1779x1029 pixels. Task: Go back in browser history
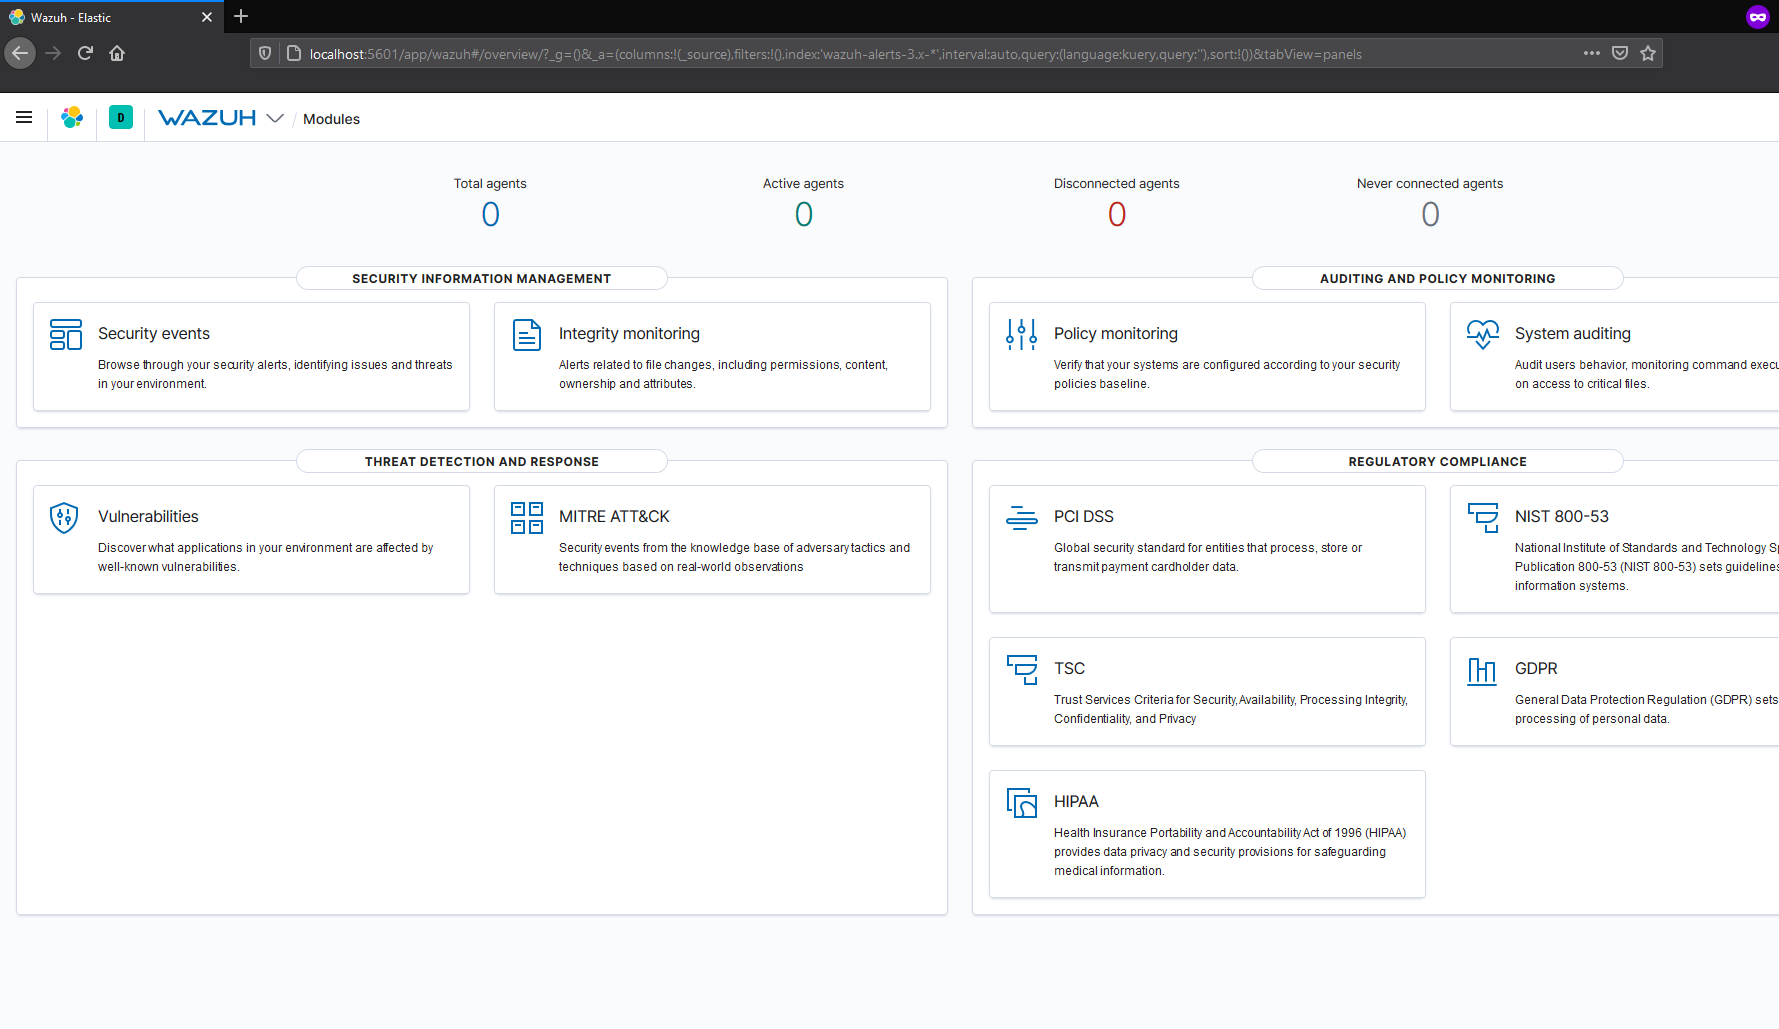(20, 53)
